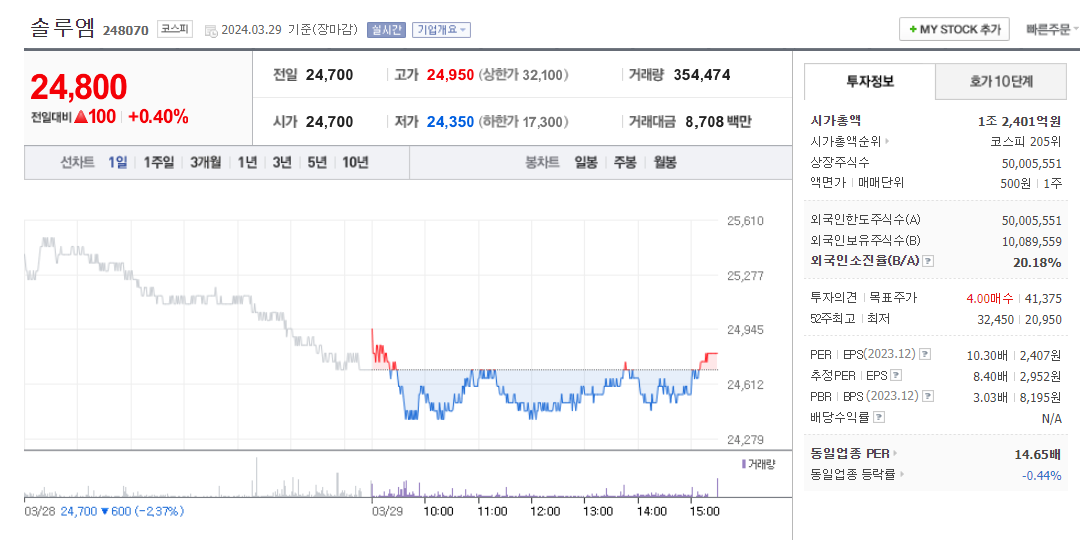Image resolution: width=1084 pixels, height=540 pixels.
Task: Click the 저가 value 24,350
Action: (451, 122)
